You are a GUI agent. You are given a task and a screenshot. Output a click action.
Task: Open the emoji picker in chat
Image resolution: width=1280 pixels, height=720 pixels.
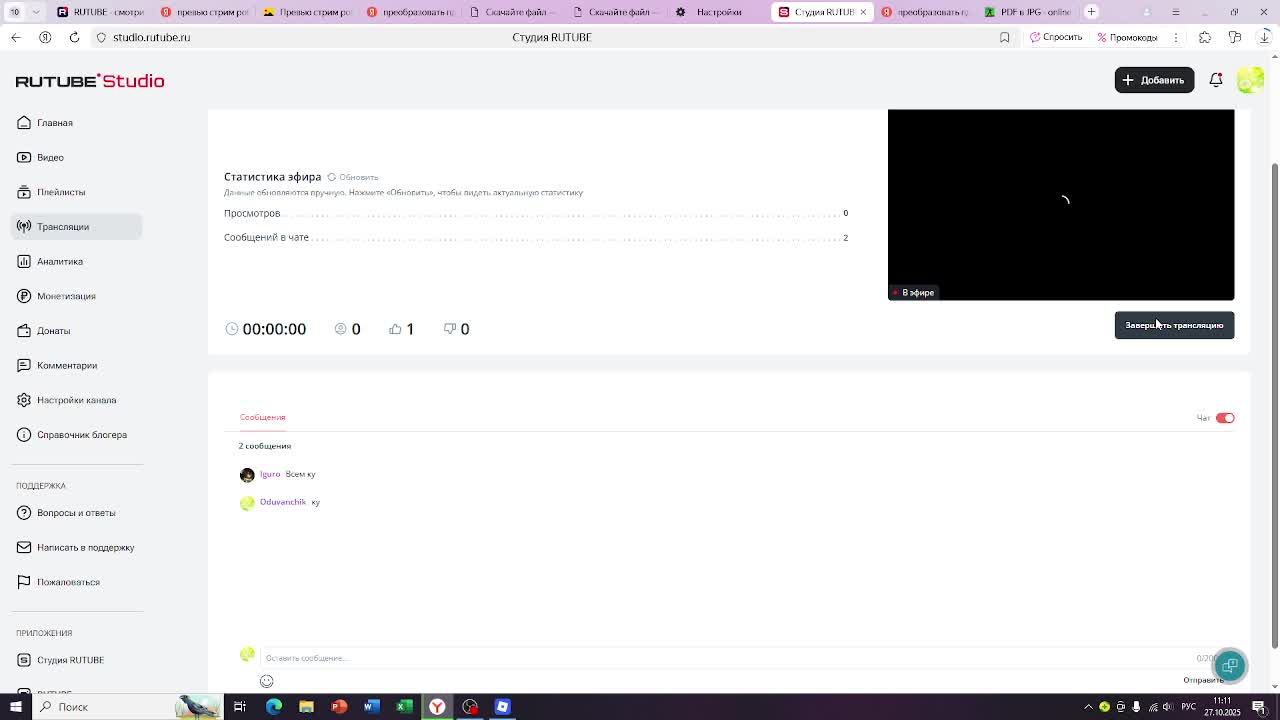266,681
